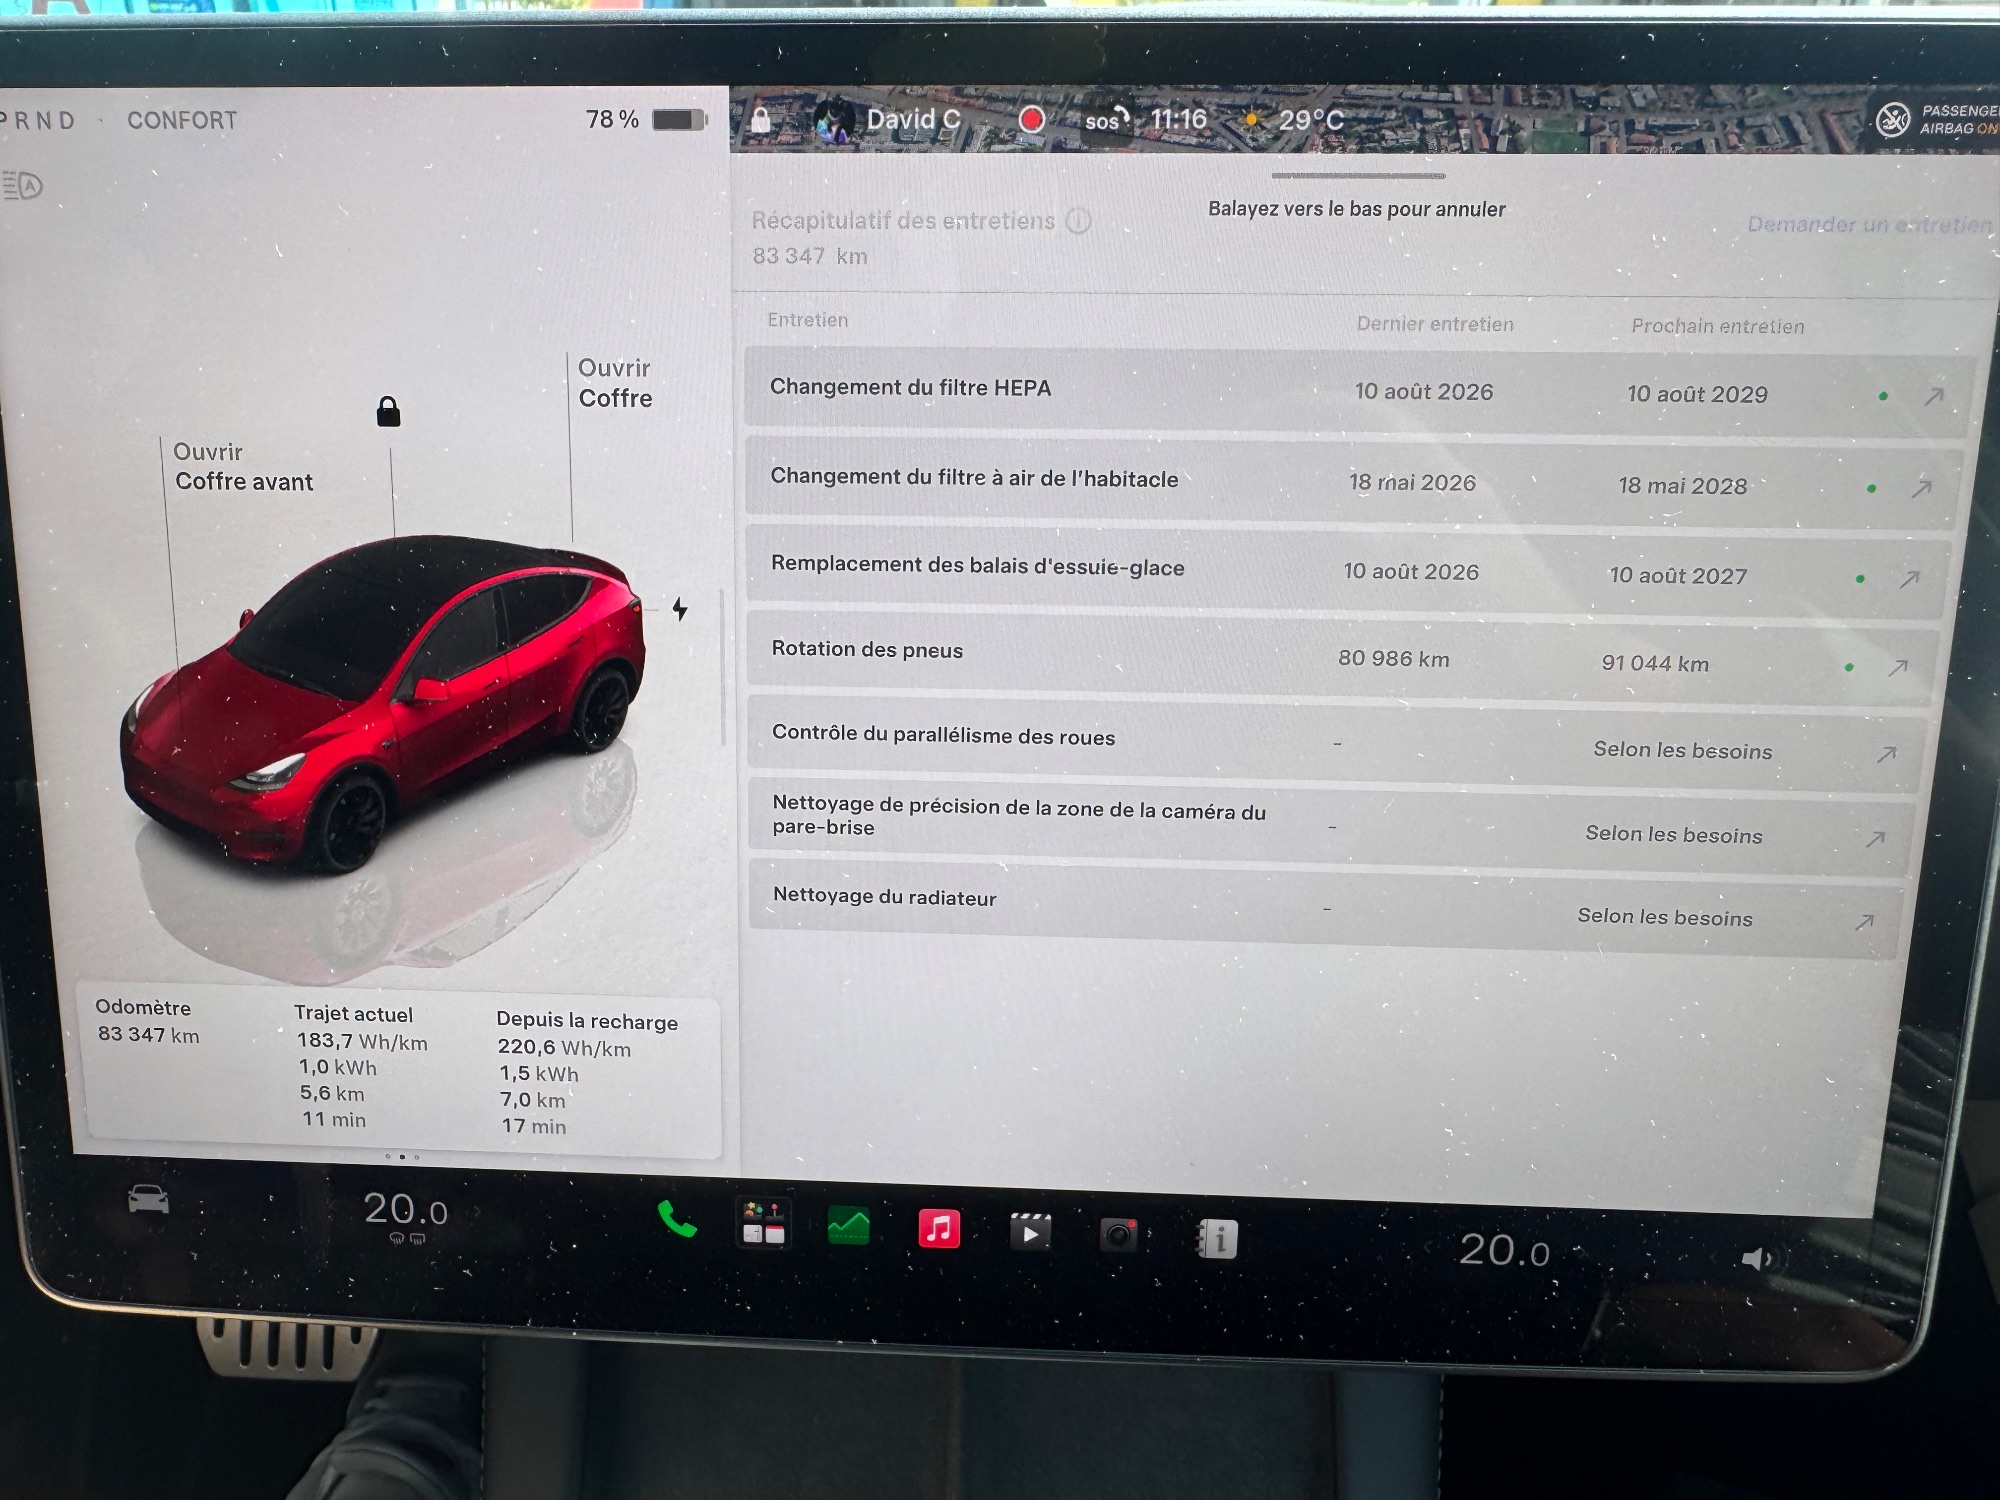Adjust passenger temperature 20.0 beside volume icon
Screen dimensions: 2000x1500
1504,1250
